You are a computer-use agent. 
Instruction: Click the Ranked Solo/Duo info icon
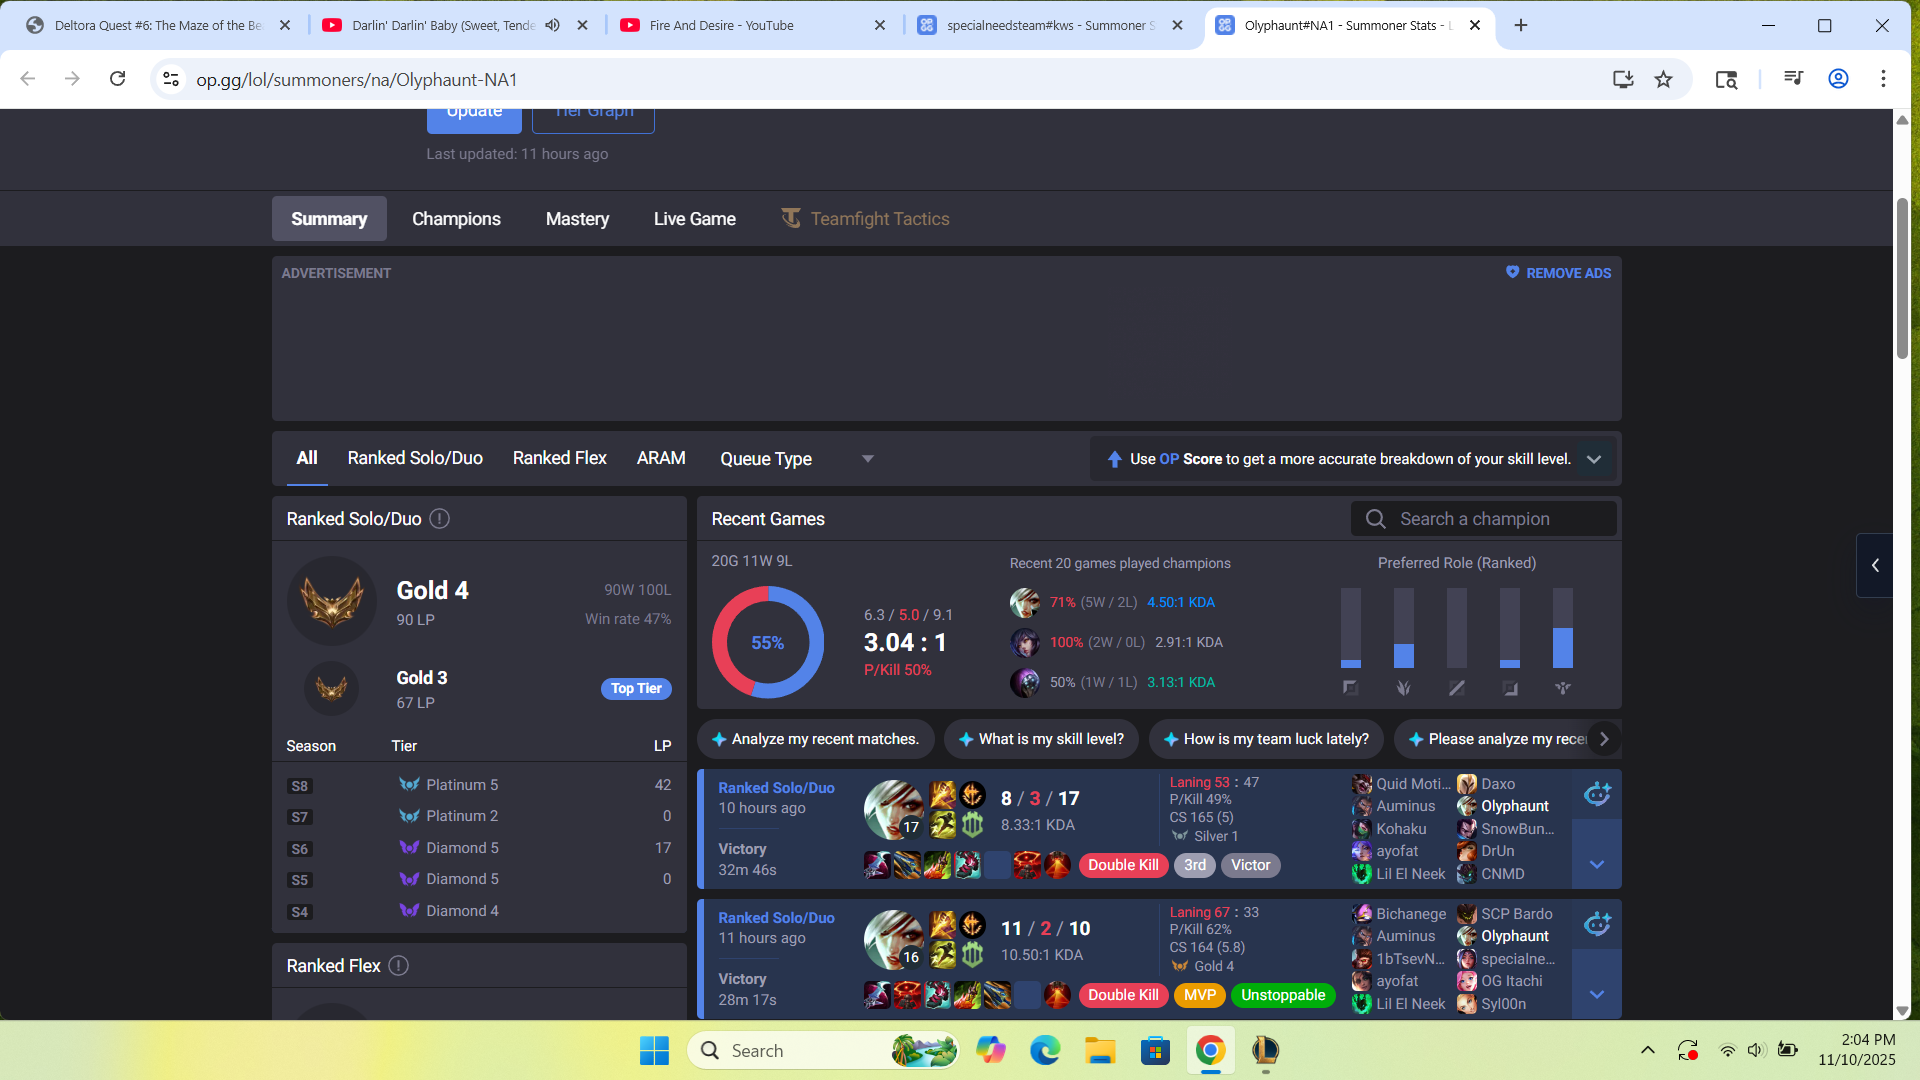439,519
